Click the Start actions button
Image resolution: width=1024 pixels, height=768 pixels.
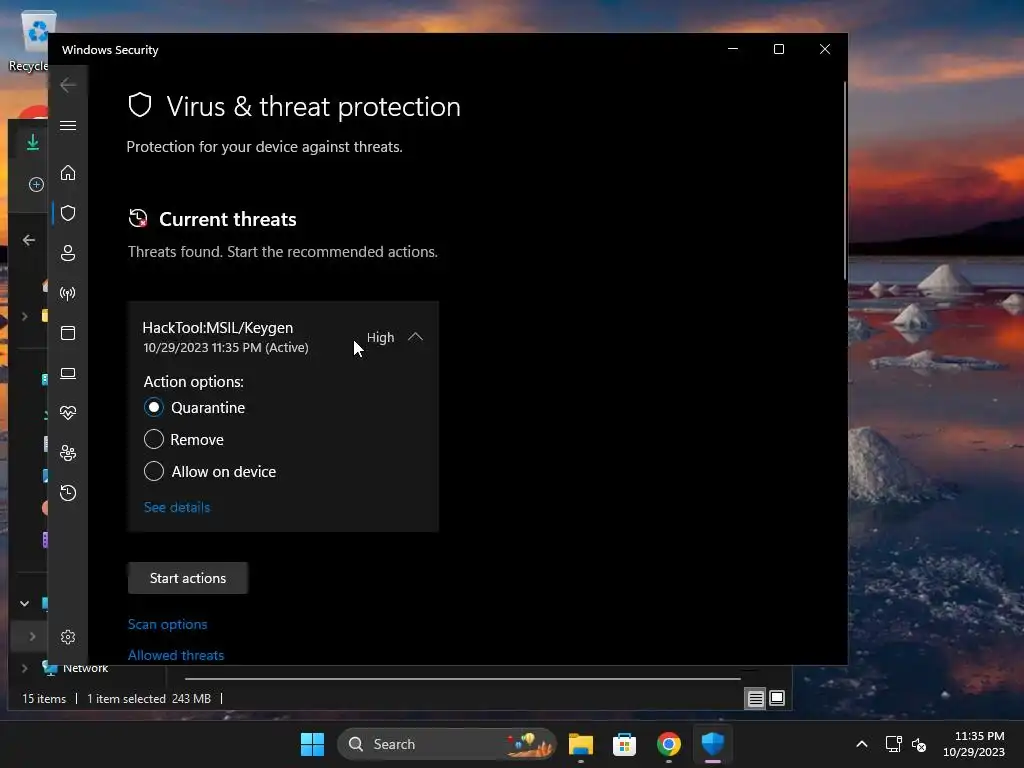188,578
